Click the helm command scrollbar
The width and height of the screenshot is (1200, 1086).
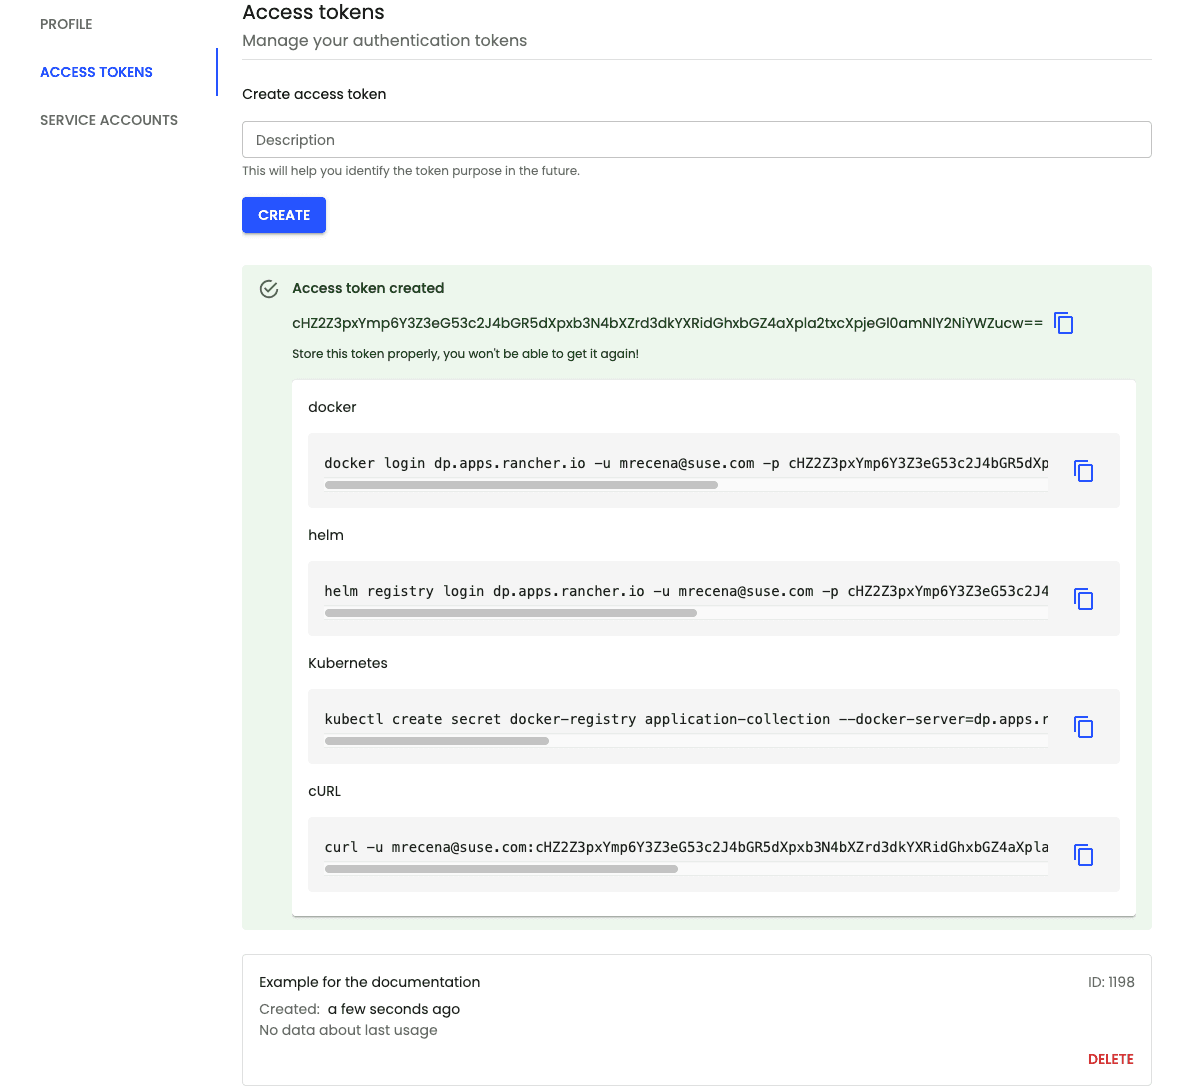pyautogui.click(x=510, y=613)
